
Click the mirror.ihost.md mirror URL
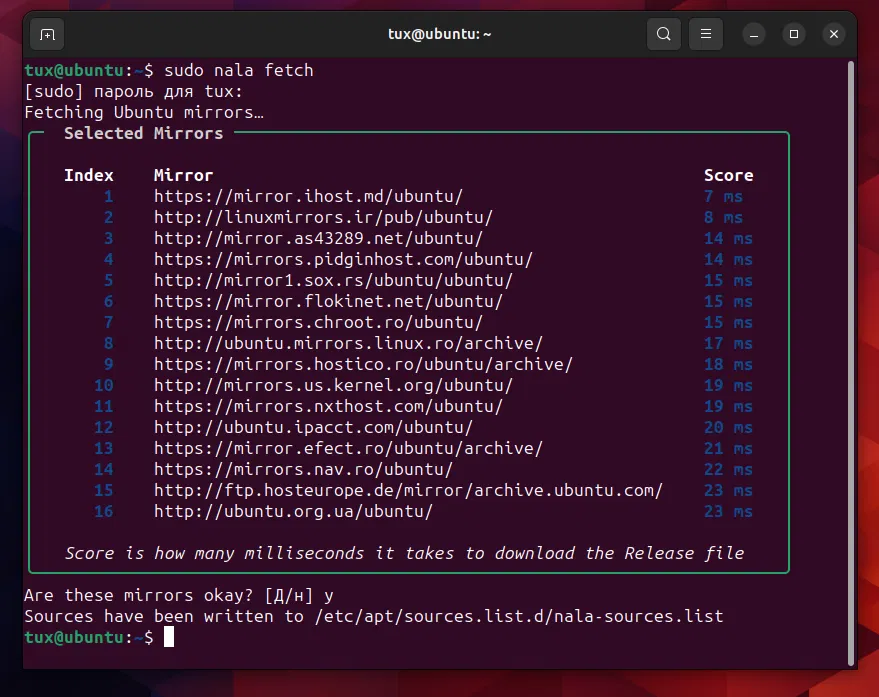tap(308, 197)
